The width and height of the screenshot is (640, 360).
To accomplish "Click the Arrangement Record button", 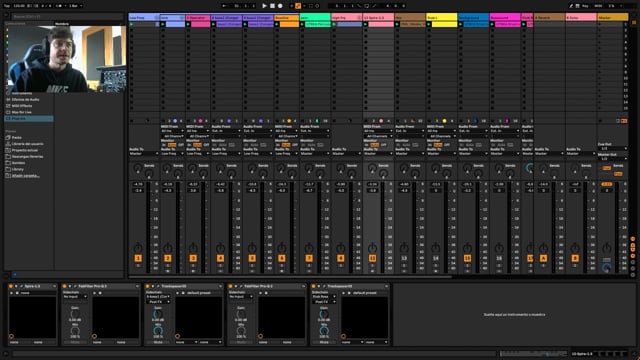I will tap(280, 6).
